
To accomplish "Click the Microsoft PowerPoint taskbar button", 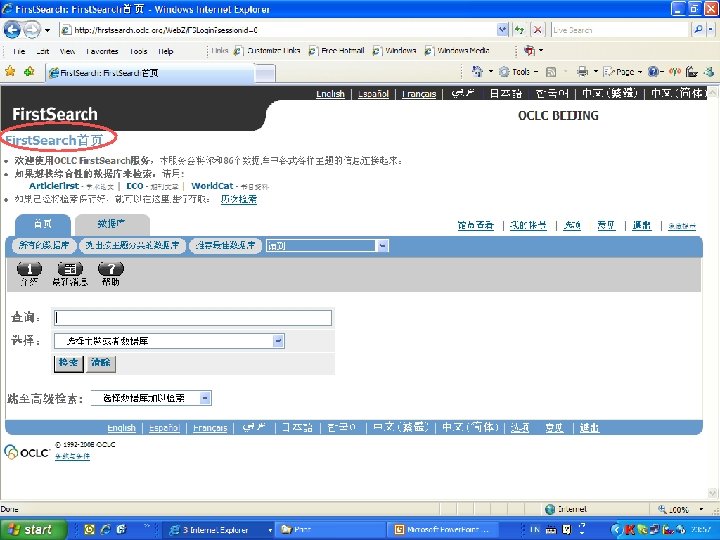I will [x=442, y=530].
